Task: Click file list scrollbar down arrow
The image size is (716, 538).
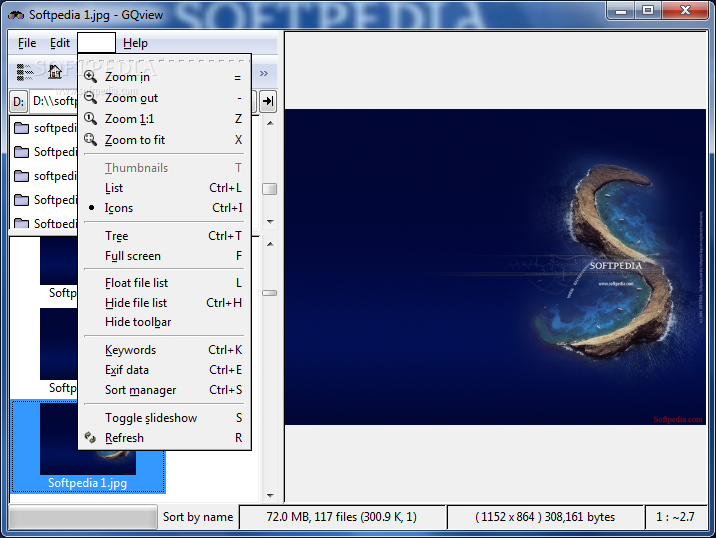Action: click(x=270, y=496)
